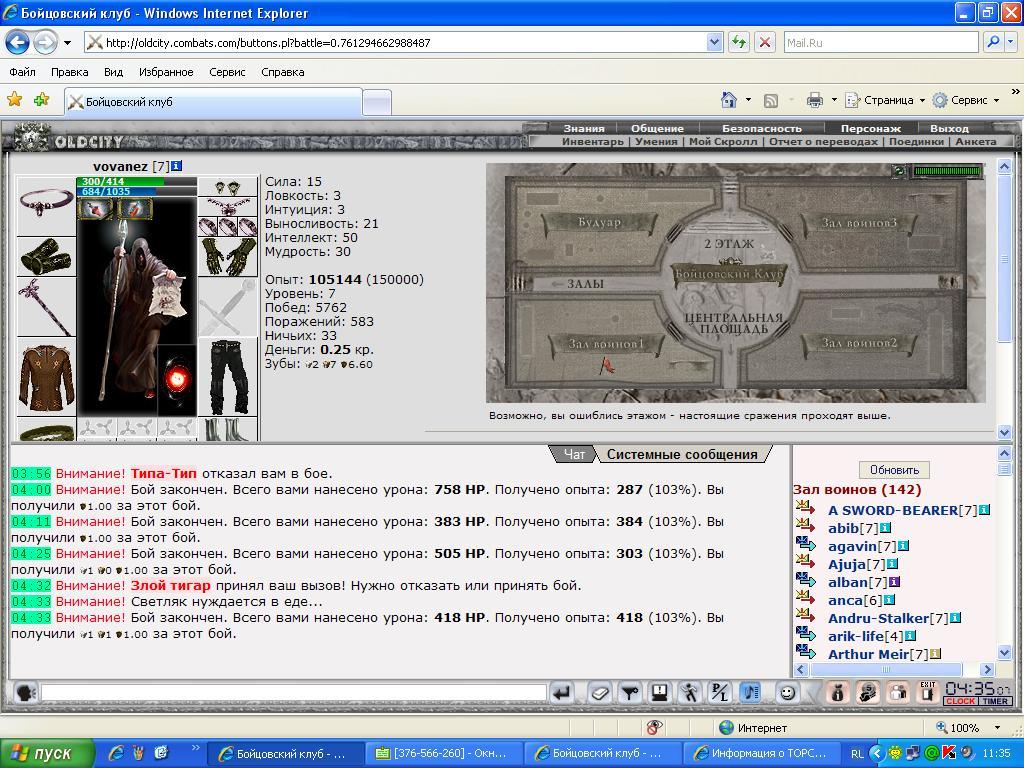Image resolution: width=1024 pixels, height=768 pixels.
Task: Open player Andru-Stalker's name link
Action: [x=878, y=618]
